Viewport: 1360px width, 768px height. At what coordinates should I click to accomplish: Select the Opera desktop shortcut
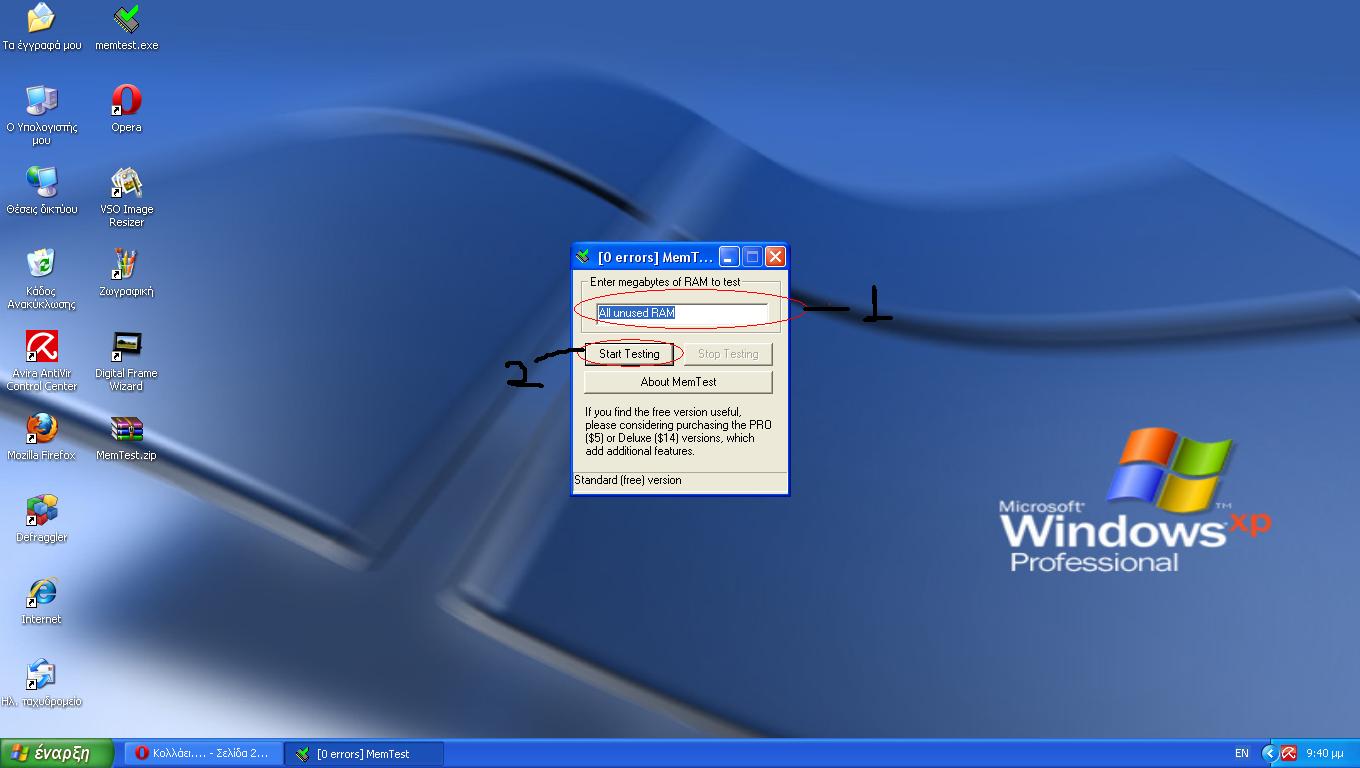(126, 109)
